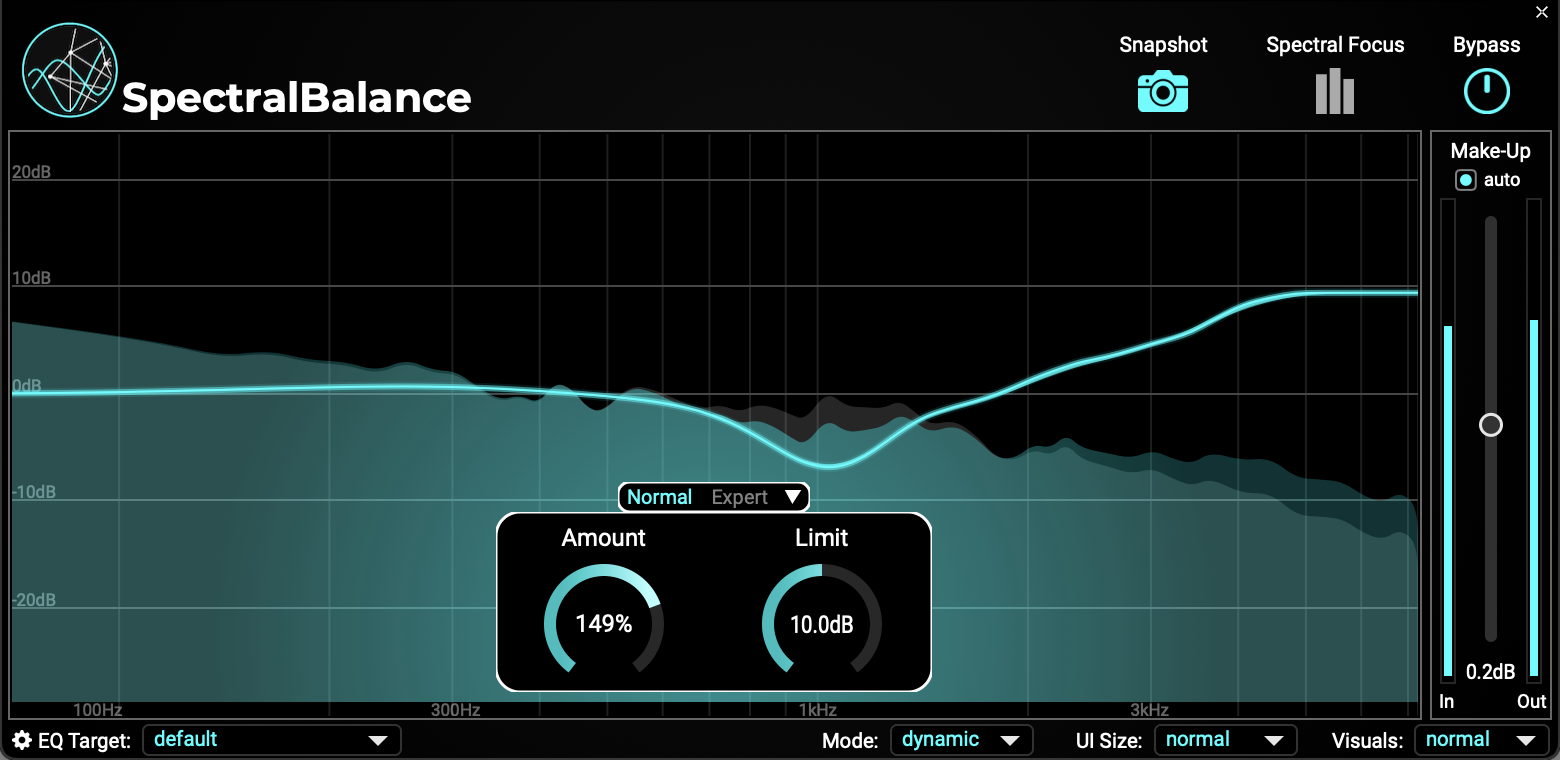Click the Limit label text
Image resolution: width=1560 pixels, height=760 pixels.
822,538
